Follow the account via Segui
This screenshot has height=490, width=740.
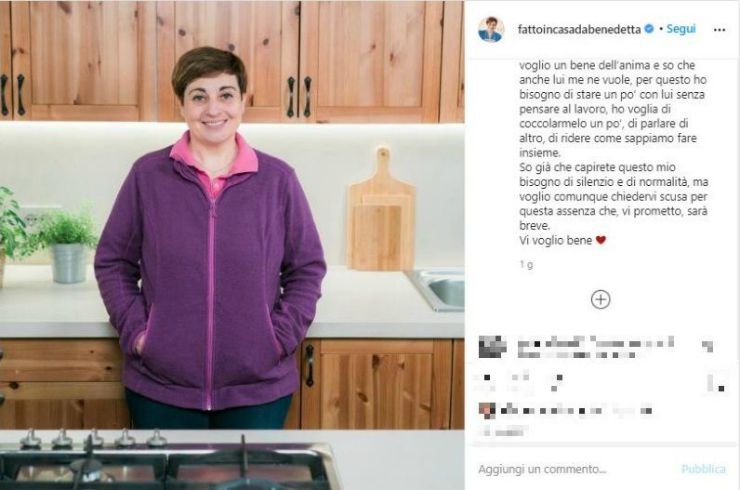coord(681,29)
